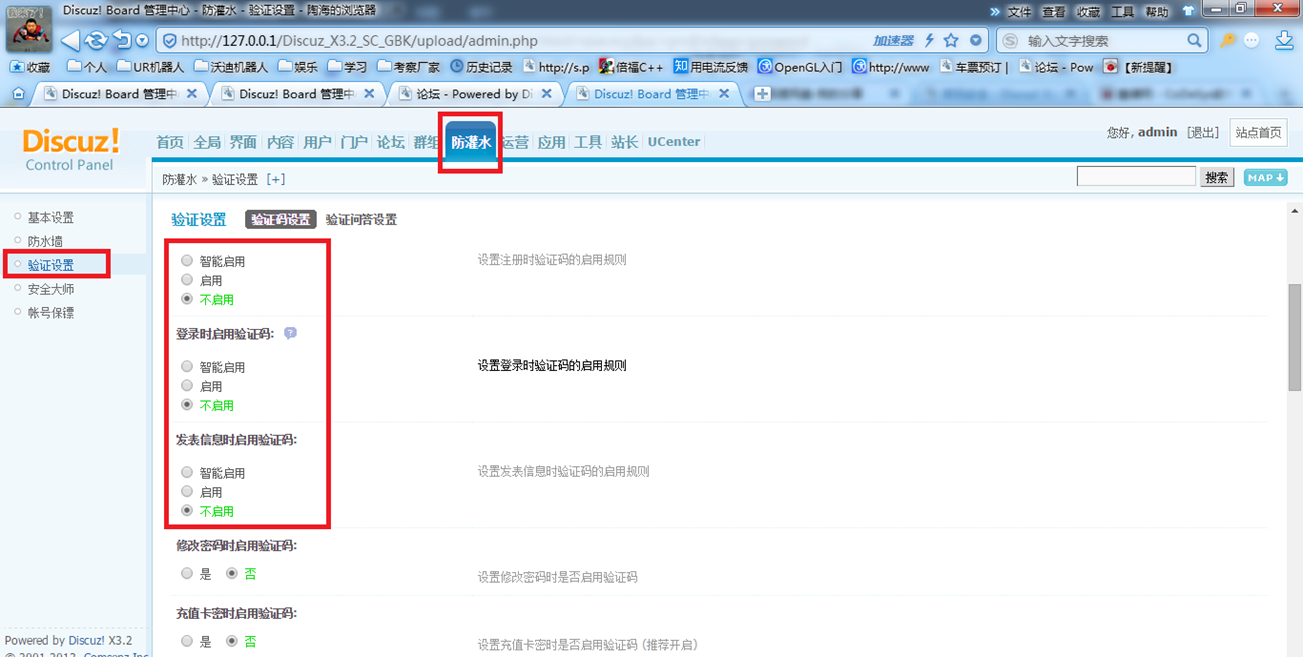Click the 站点首页 button
1303x657 pixels.
coord(1258,133)
